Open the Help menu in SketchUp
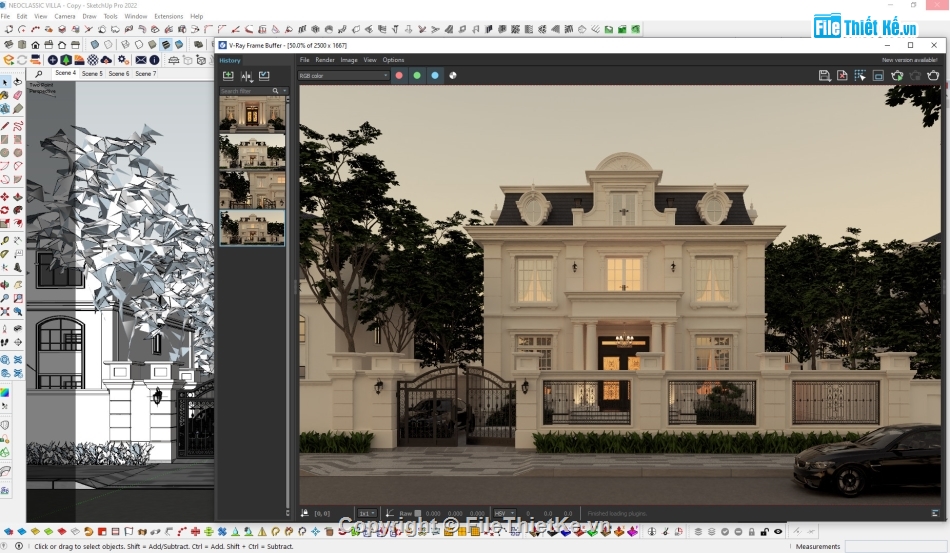Viewport: 950px width, 553px height. (196, 16)
